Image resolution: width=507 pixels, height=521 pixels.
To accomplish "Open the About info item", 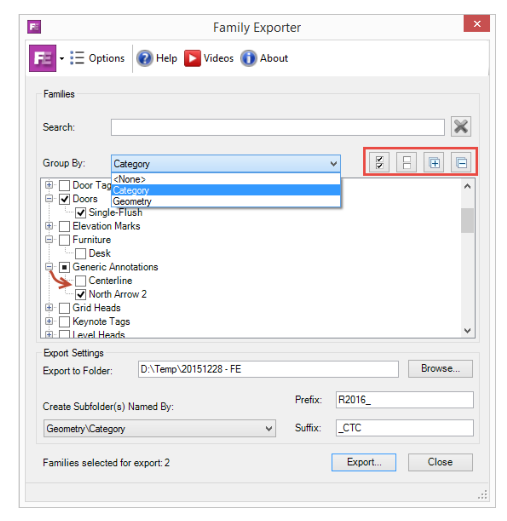I will pos(264,58).
